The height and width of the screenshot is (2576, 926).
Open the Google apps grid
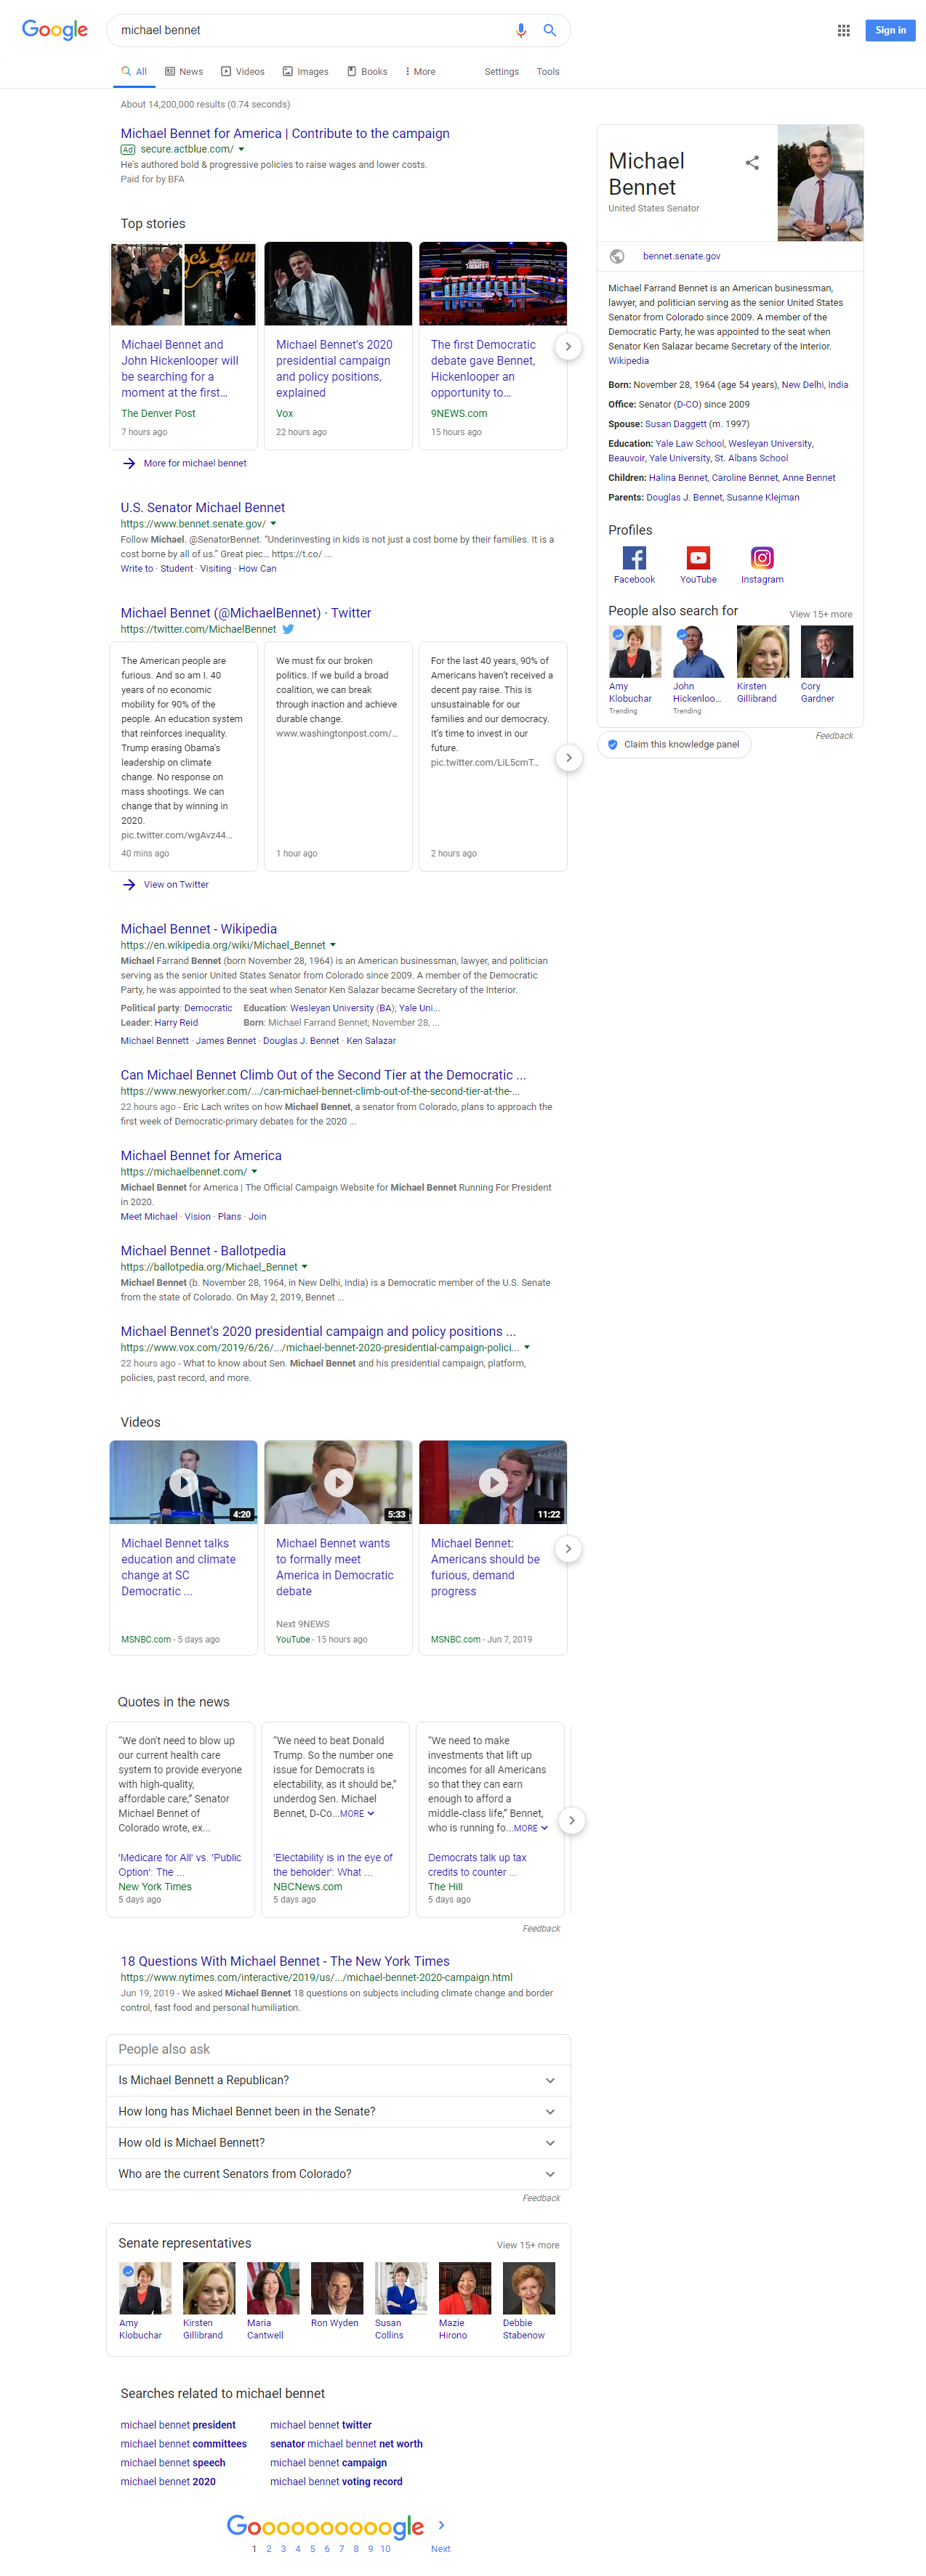pyautogui.click(x=843, y=30)
